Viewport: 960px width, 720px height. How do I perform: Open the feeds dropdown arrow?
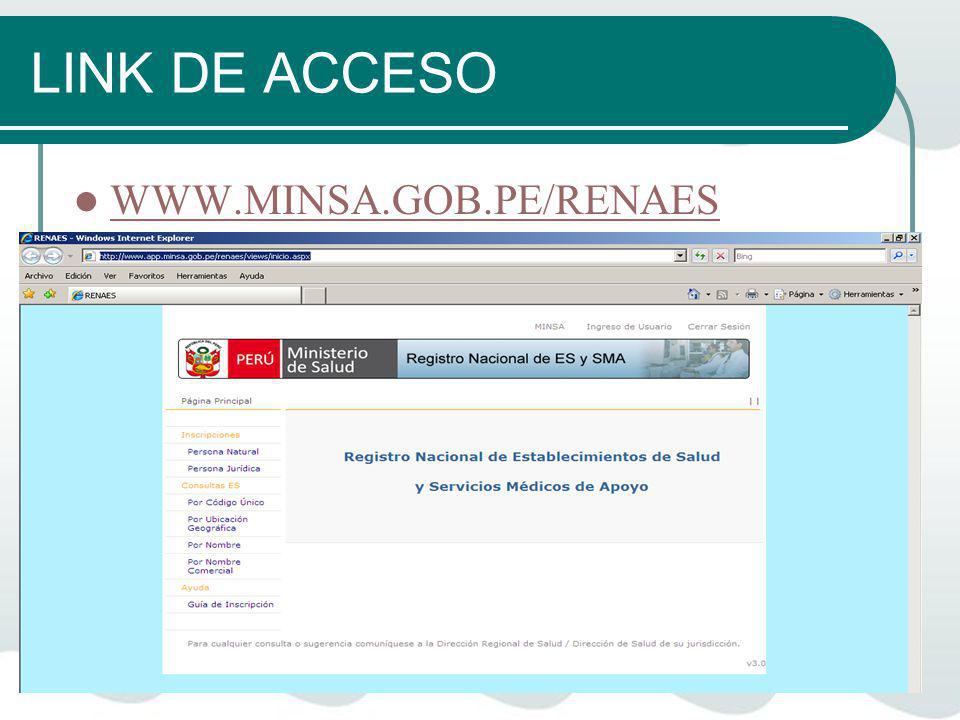[737, 294]
